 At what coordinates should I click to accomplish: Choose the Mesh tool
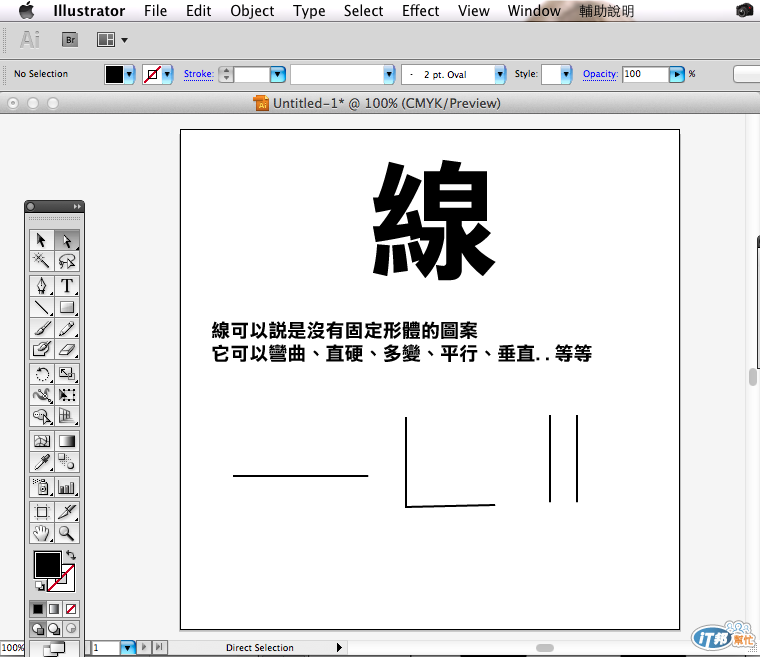click(42, 441)
